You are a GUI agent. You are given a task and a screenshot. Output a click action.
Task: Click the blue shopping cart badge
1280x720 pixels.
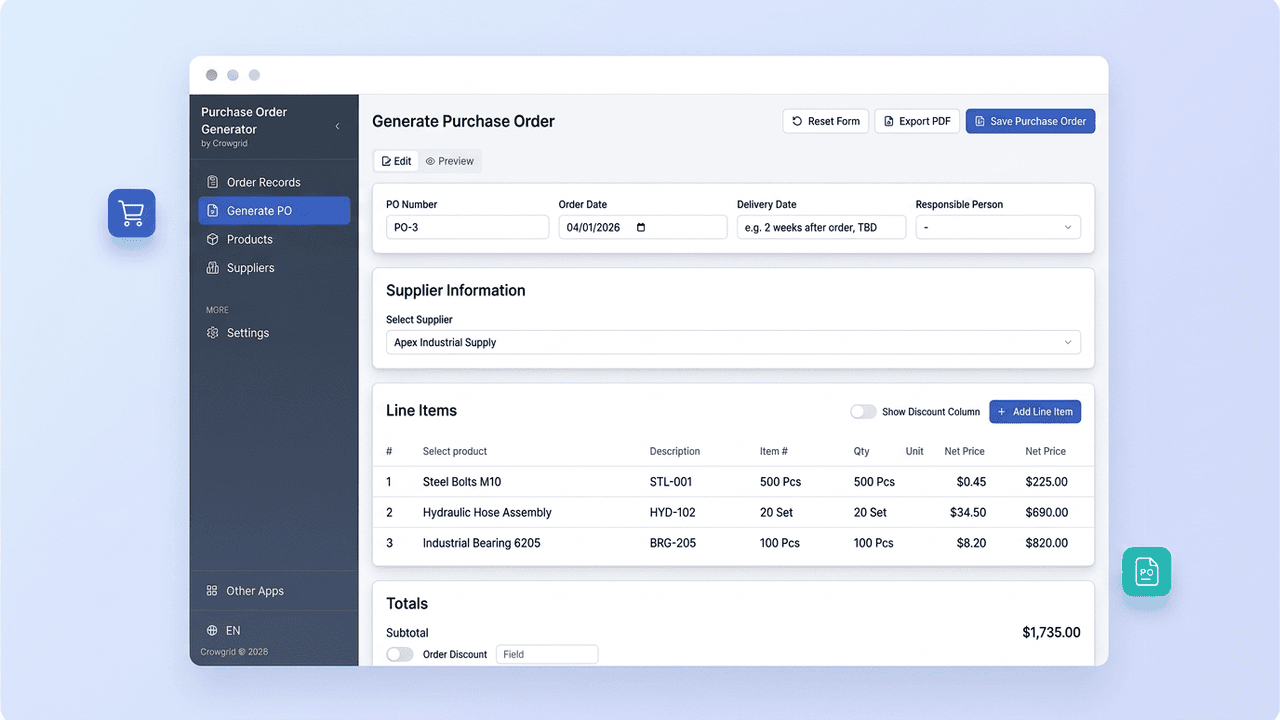point(132,213)
